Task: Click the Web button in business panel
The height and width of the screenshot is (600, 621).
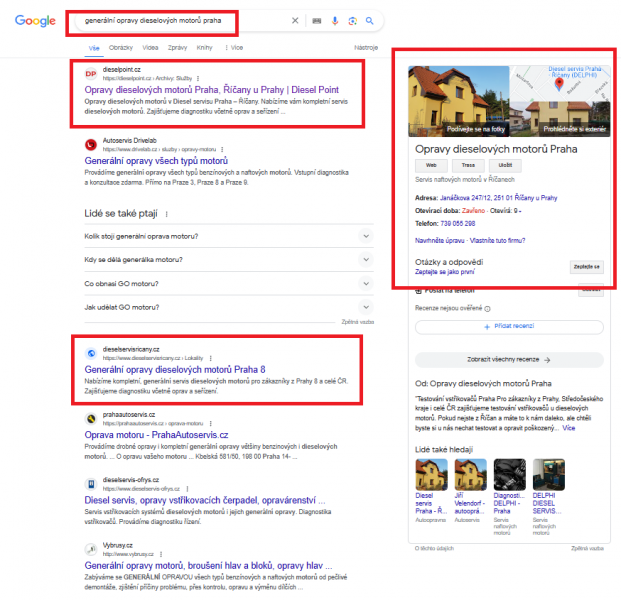Action: (x=431, y=165)
